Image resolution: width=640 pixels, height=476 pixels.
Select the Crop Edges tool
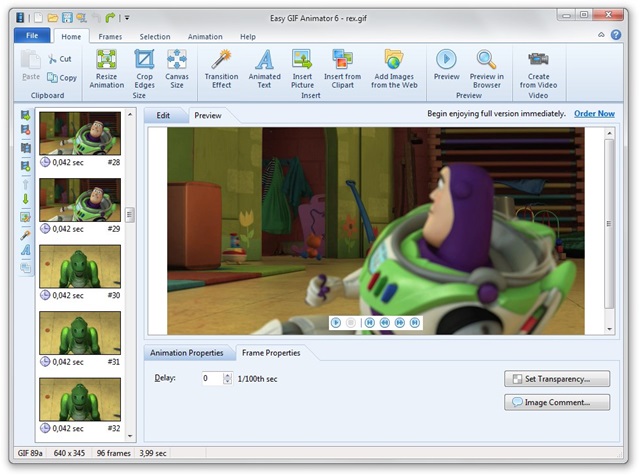click(144, 69)
